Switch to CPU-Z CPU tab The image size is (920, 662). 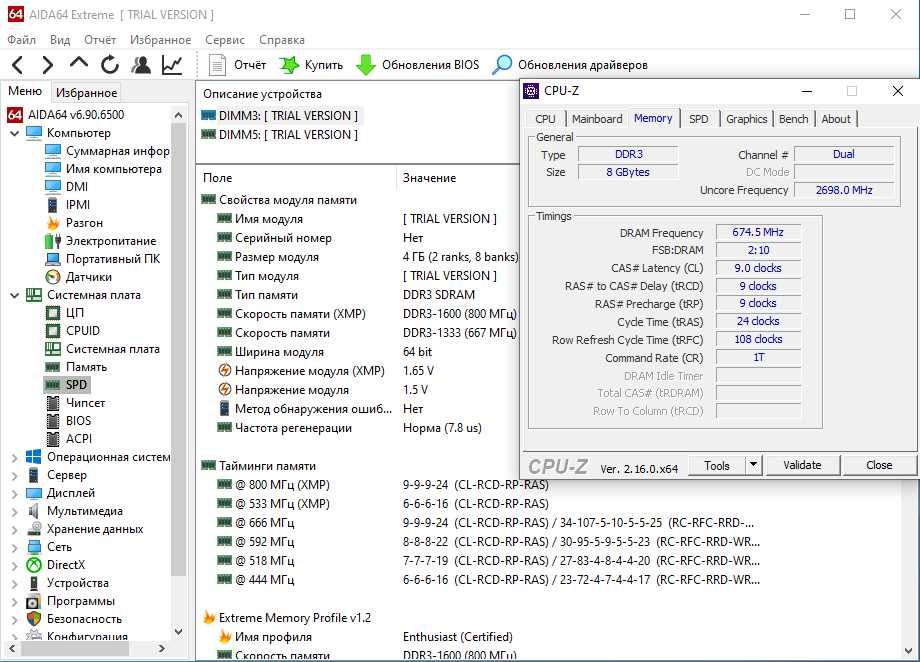(545, 119)
